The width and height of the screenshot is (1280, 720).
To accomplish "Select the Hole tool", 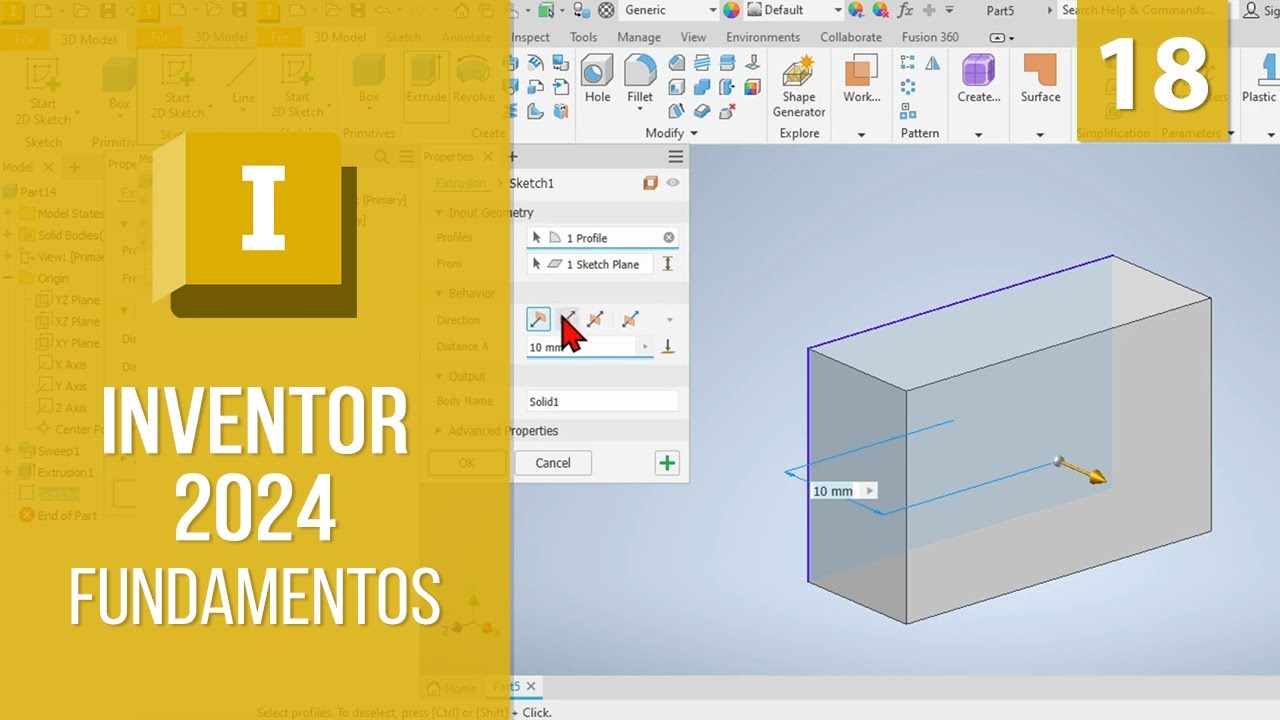I will tap(597, 78).
